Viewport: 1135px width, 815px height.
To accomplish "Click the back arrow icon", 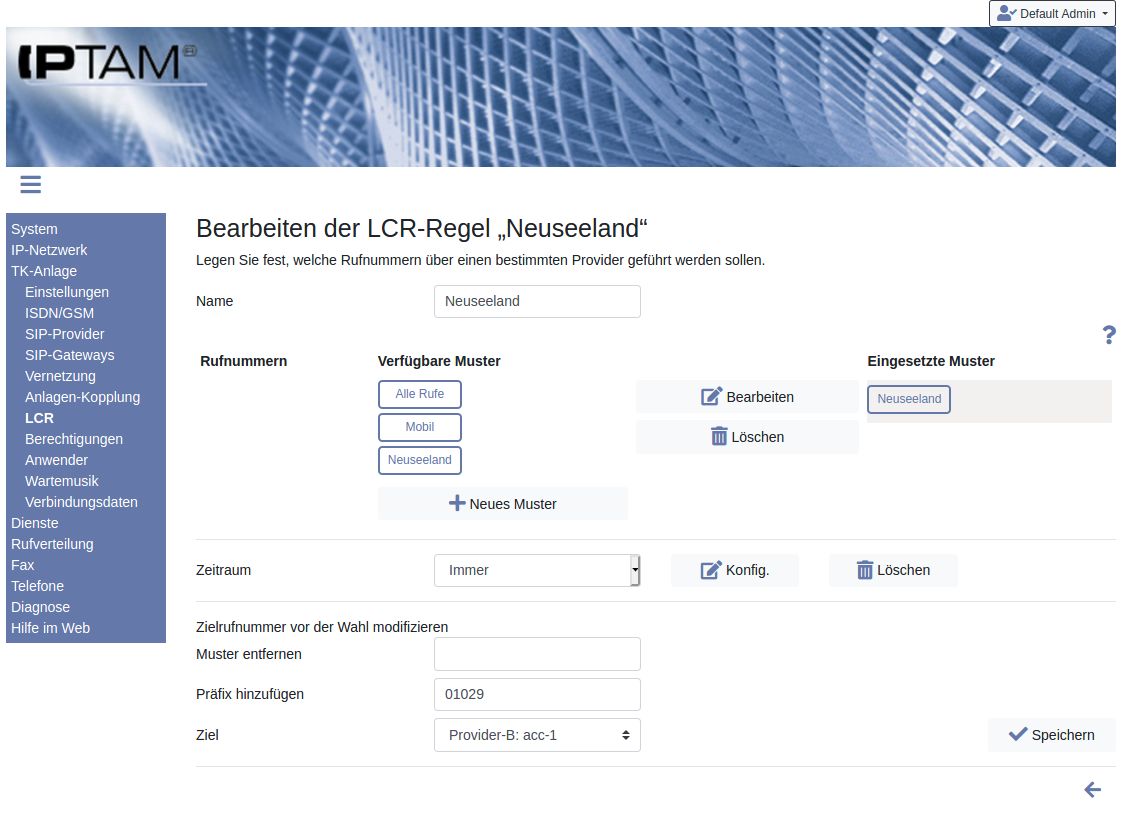I will [x=1092, y=790].
